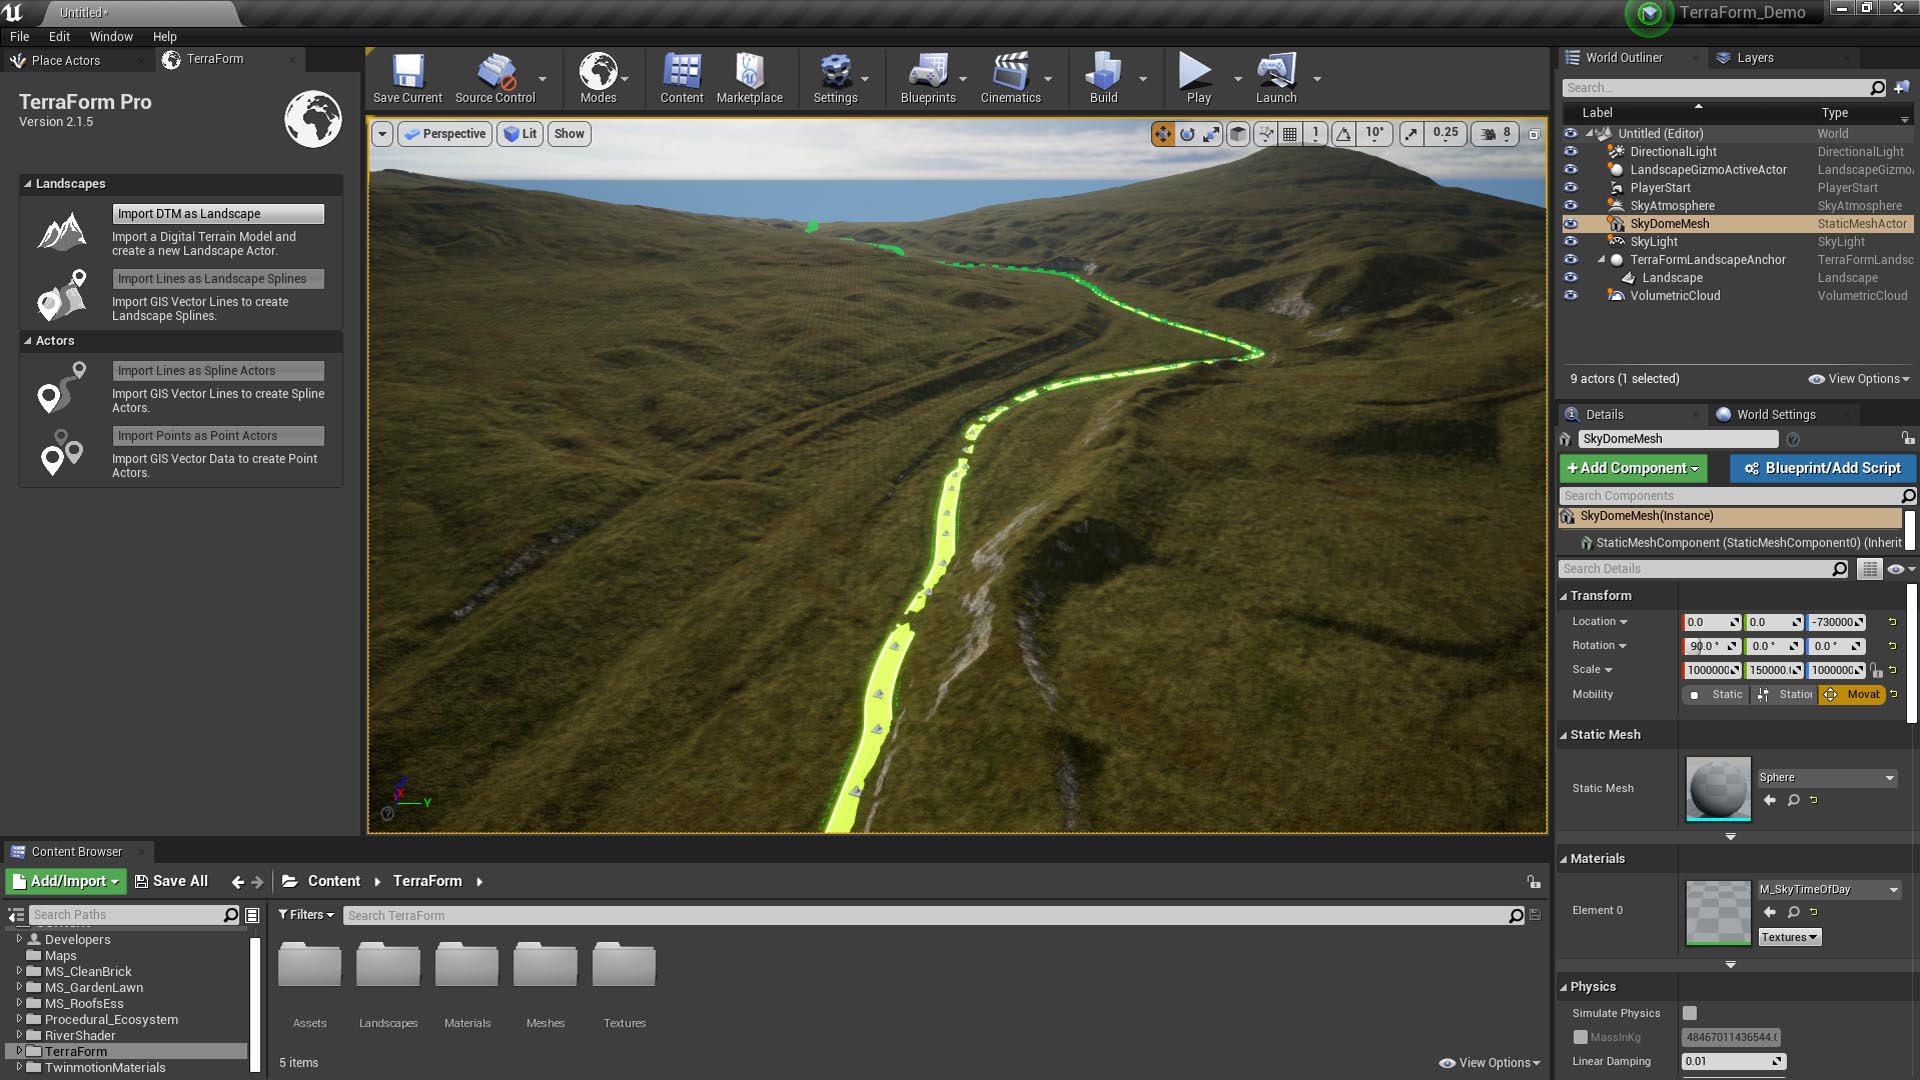Open the Settings toolbar icon

coord(835,78)
